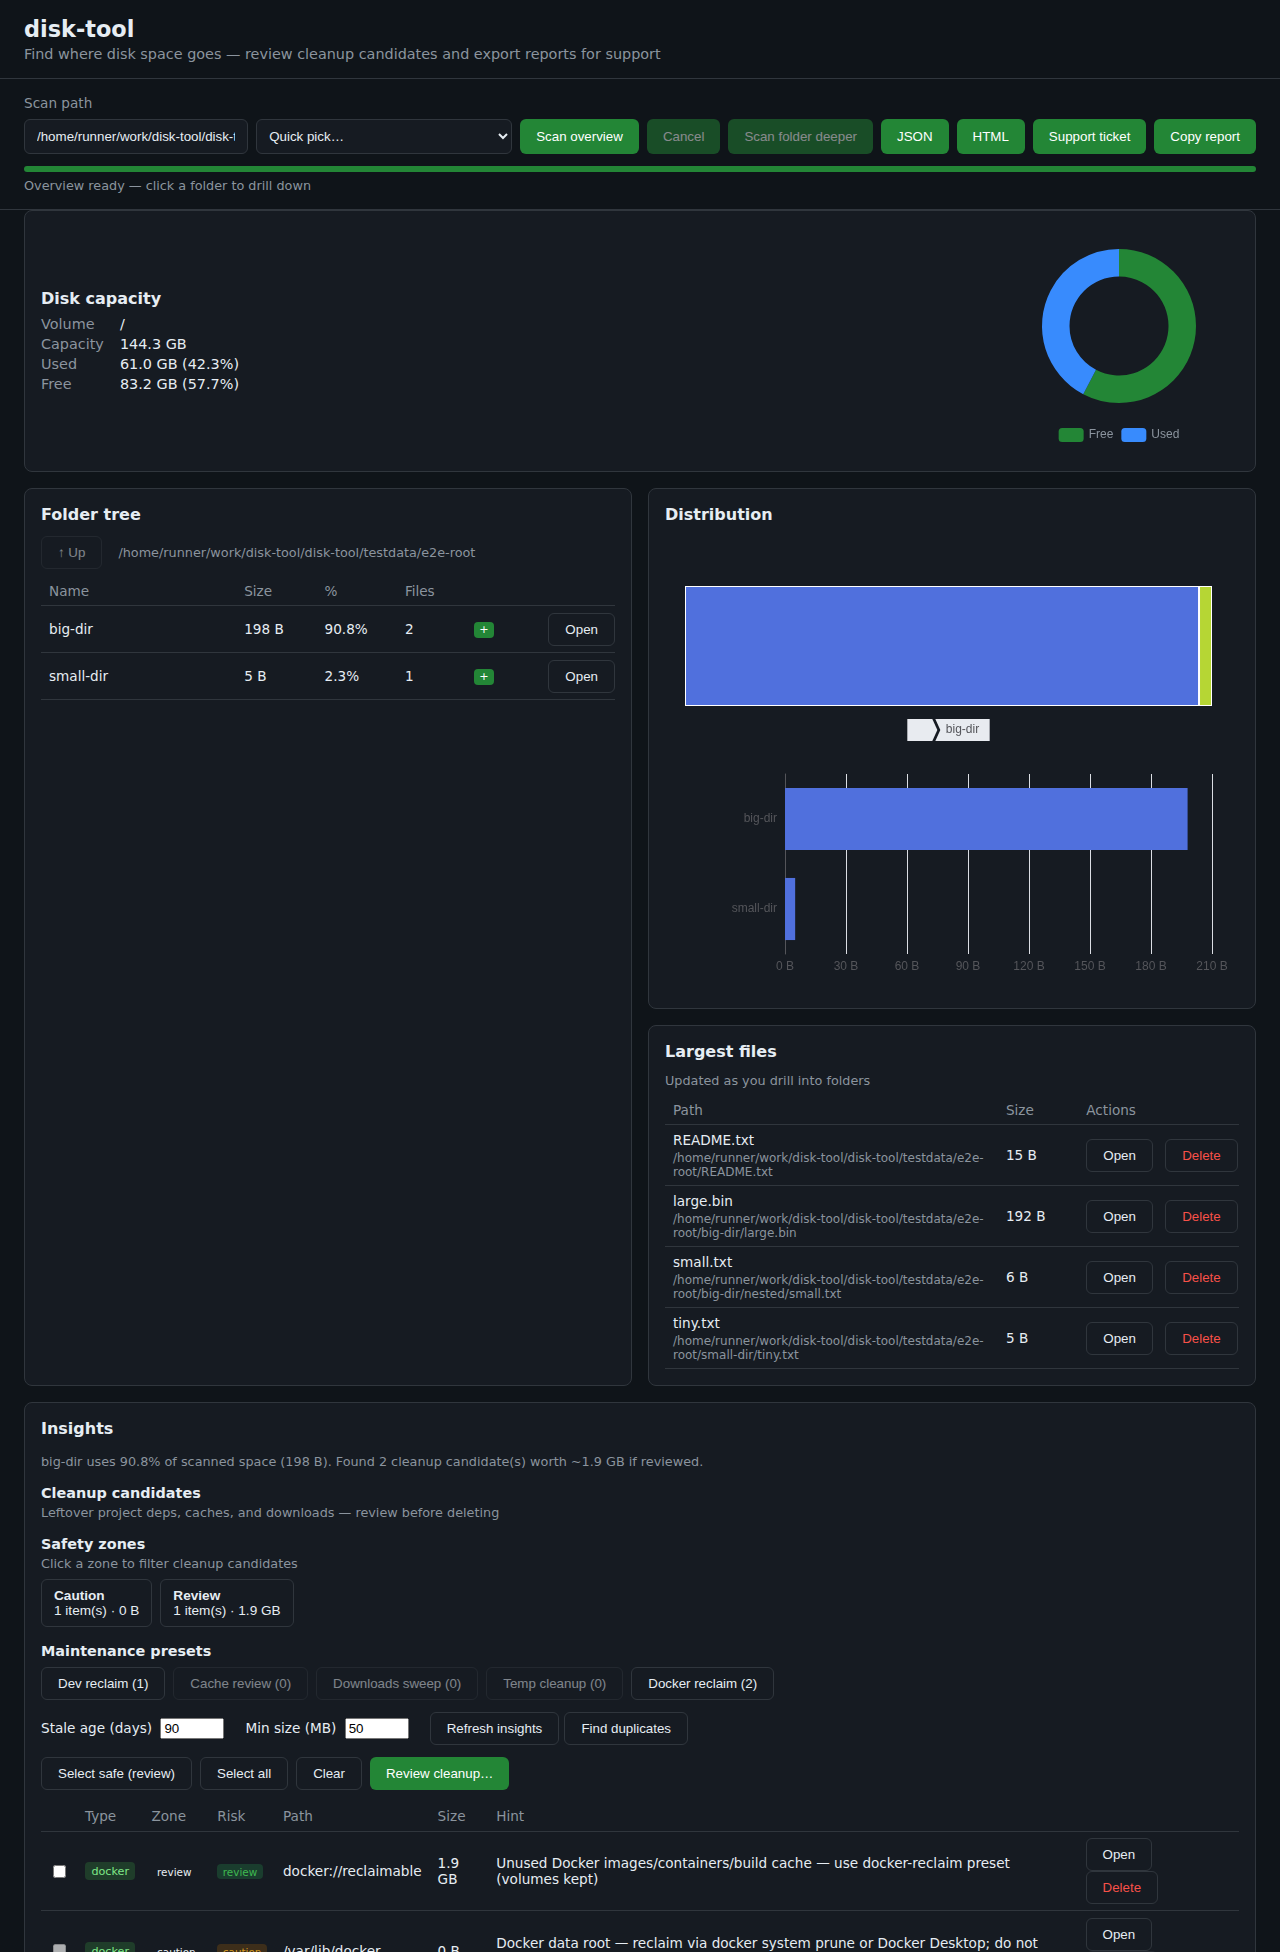Apply the Downloads sweep (0) preset
The width and height of the screenshot is (1280, 1952).
pyautogui.click(x=397, y=1684)
